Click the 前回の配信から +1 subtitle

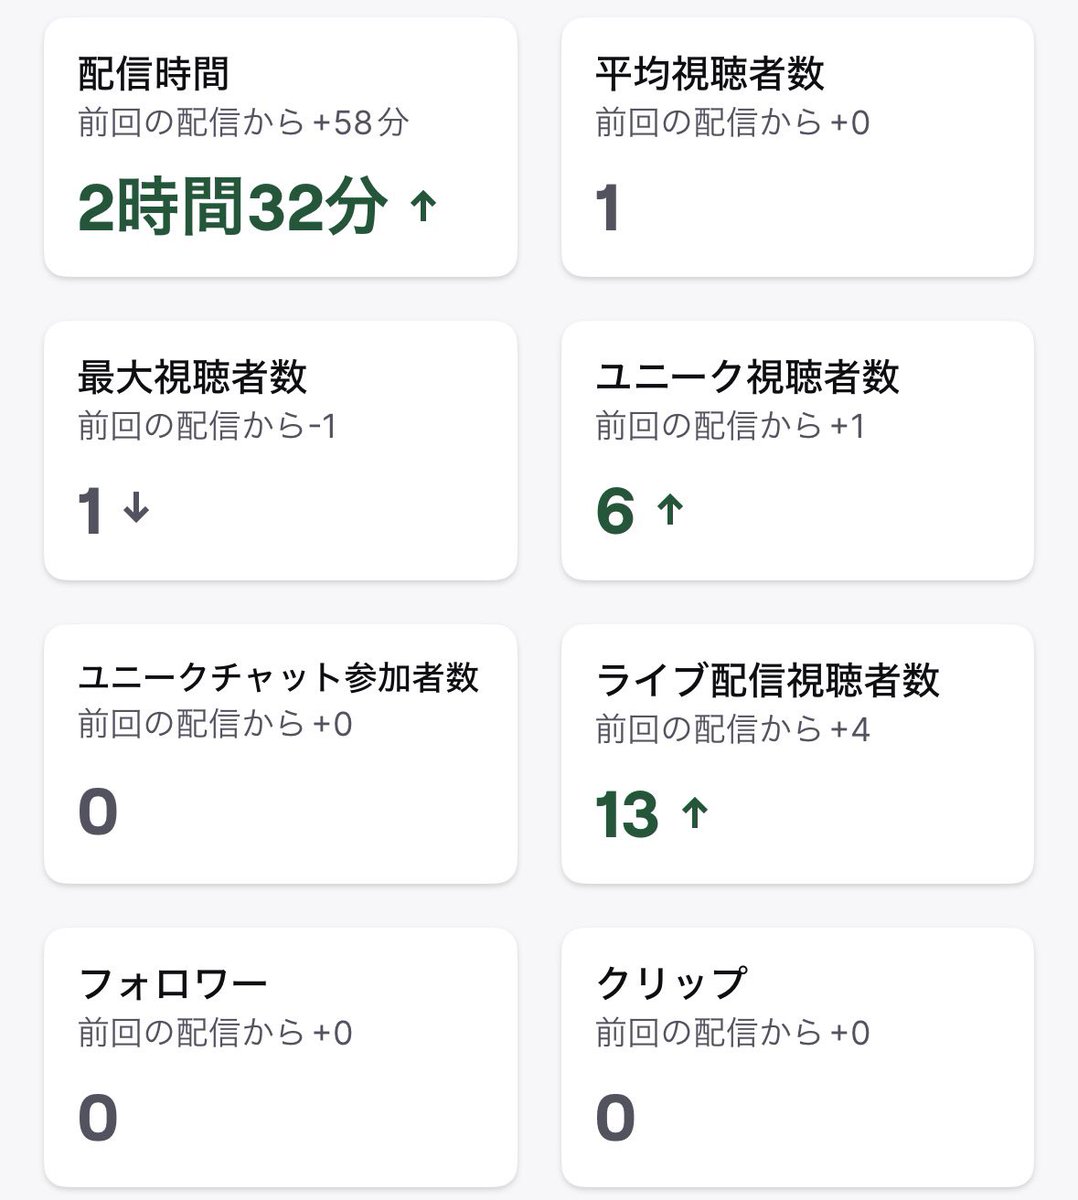click(x=730, y=427)
